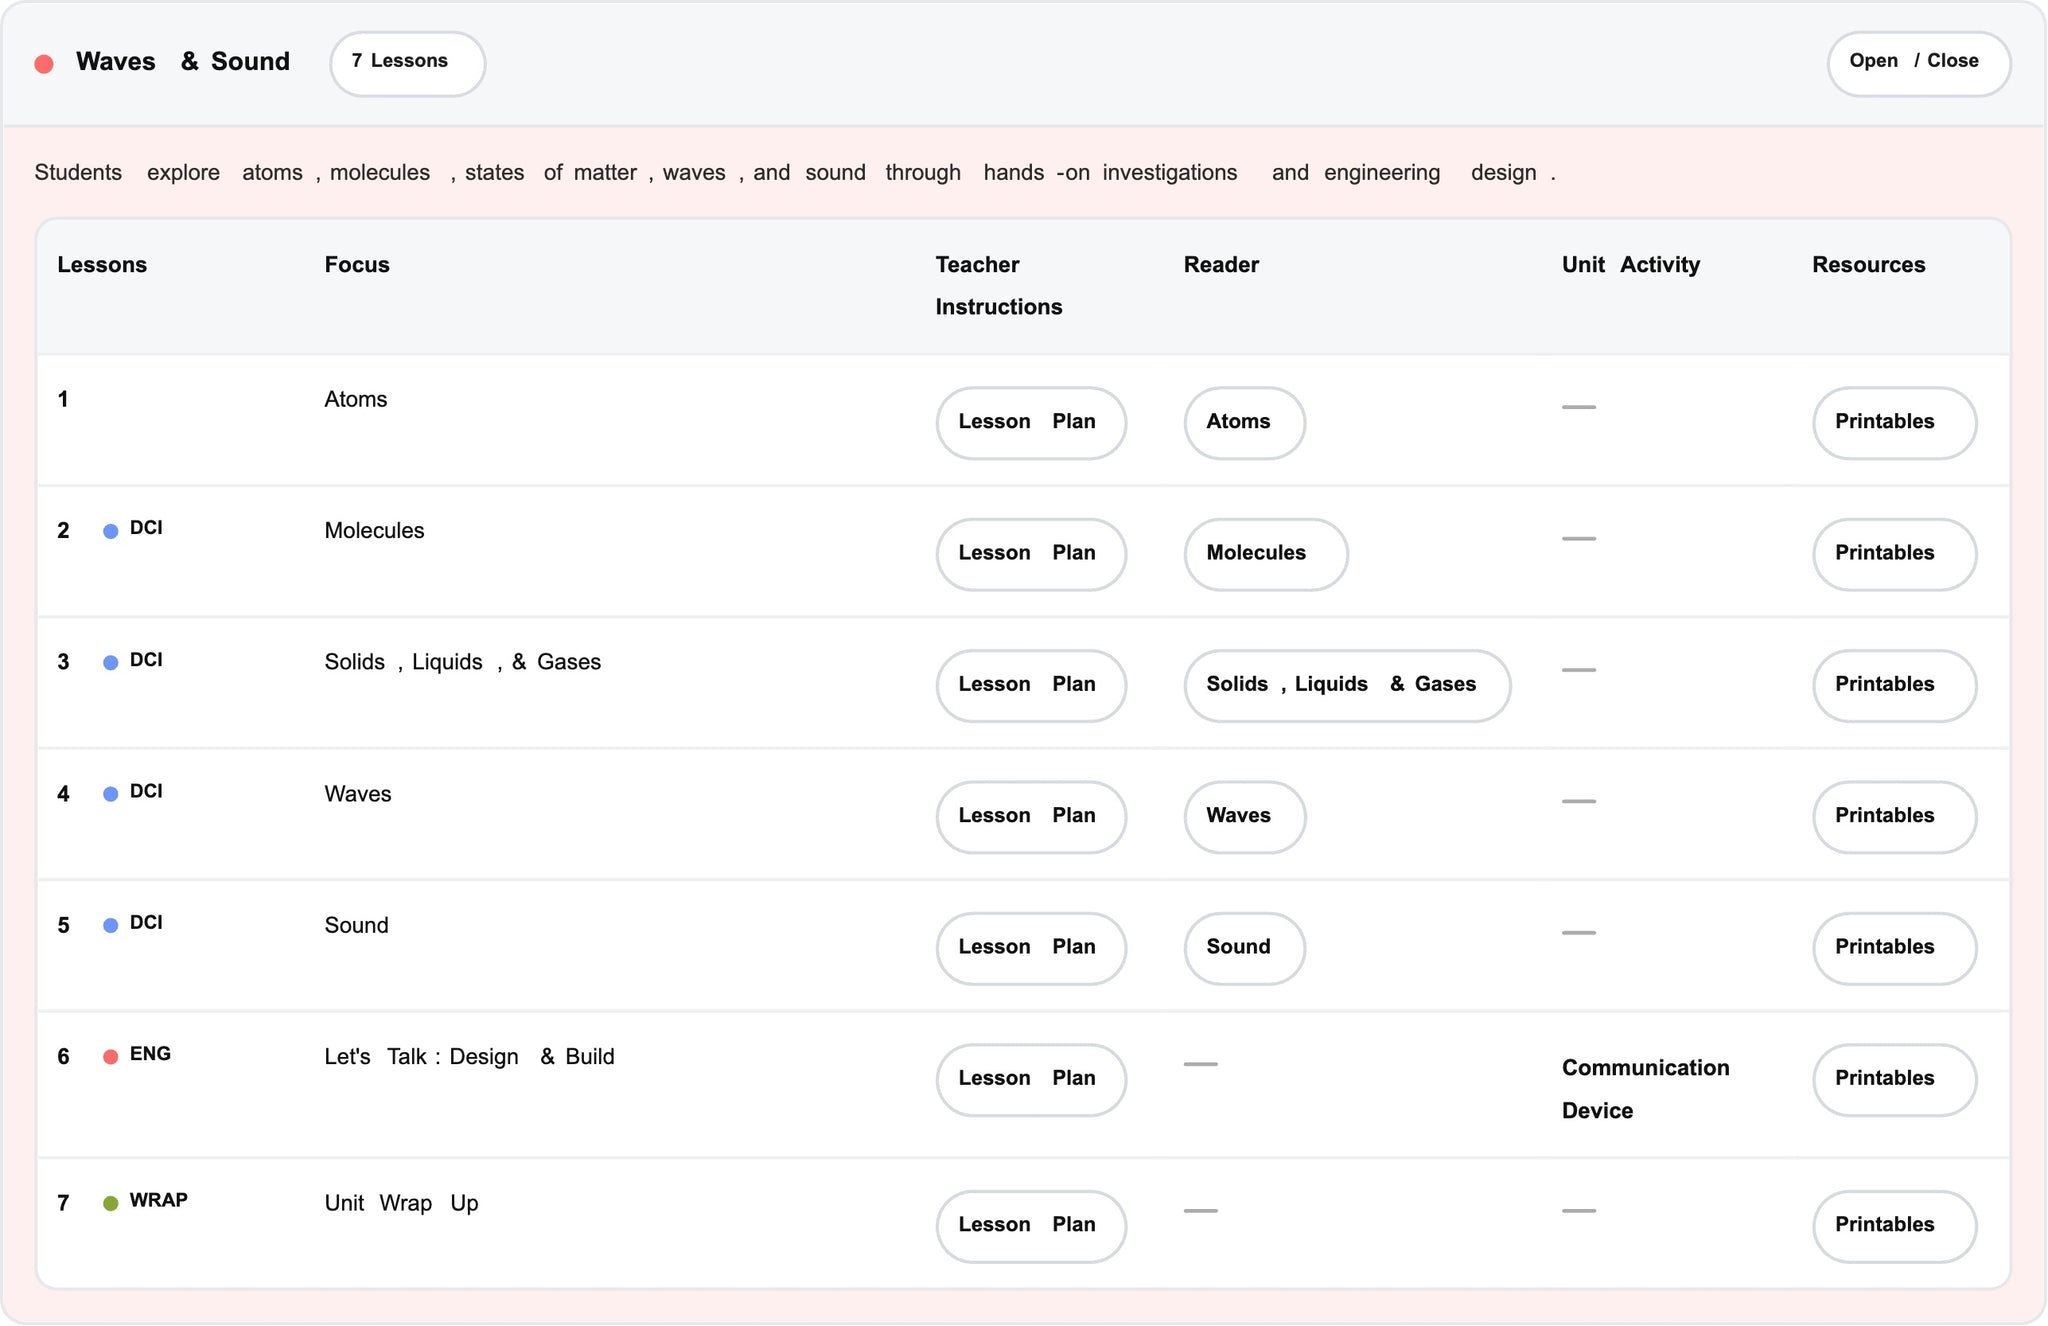Open Lesson Plan for Let's Talk: Design & Build
Image resolution: width=2048 pixels, height=1326 pixels.
click(1031, 1080)
